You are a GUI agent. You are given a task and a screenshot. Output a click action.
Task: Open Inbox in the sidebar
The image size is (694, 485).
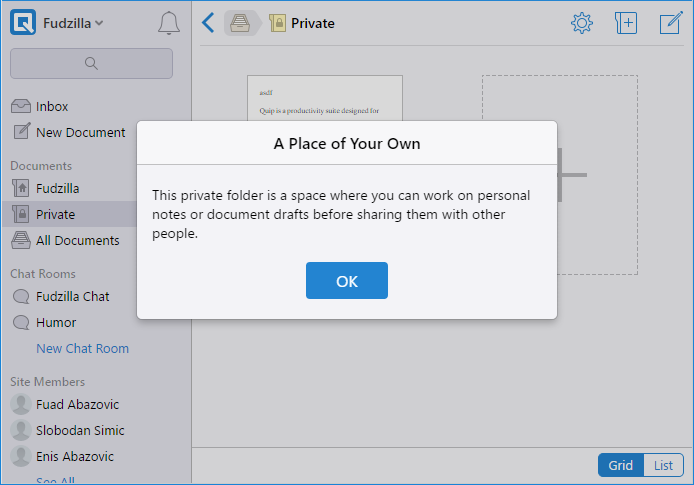(x=52, y=106)
